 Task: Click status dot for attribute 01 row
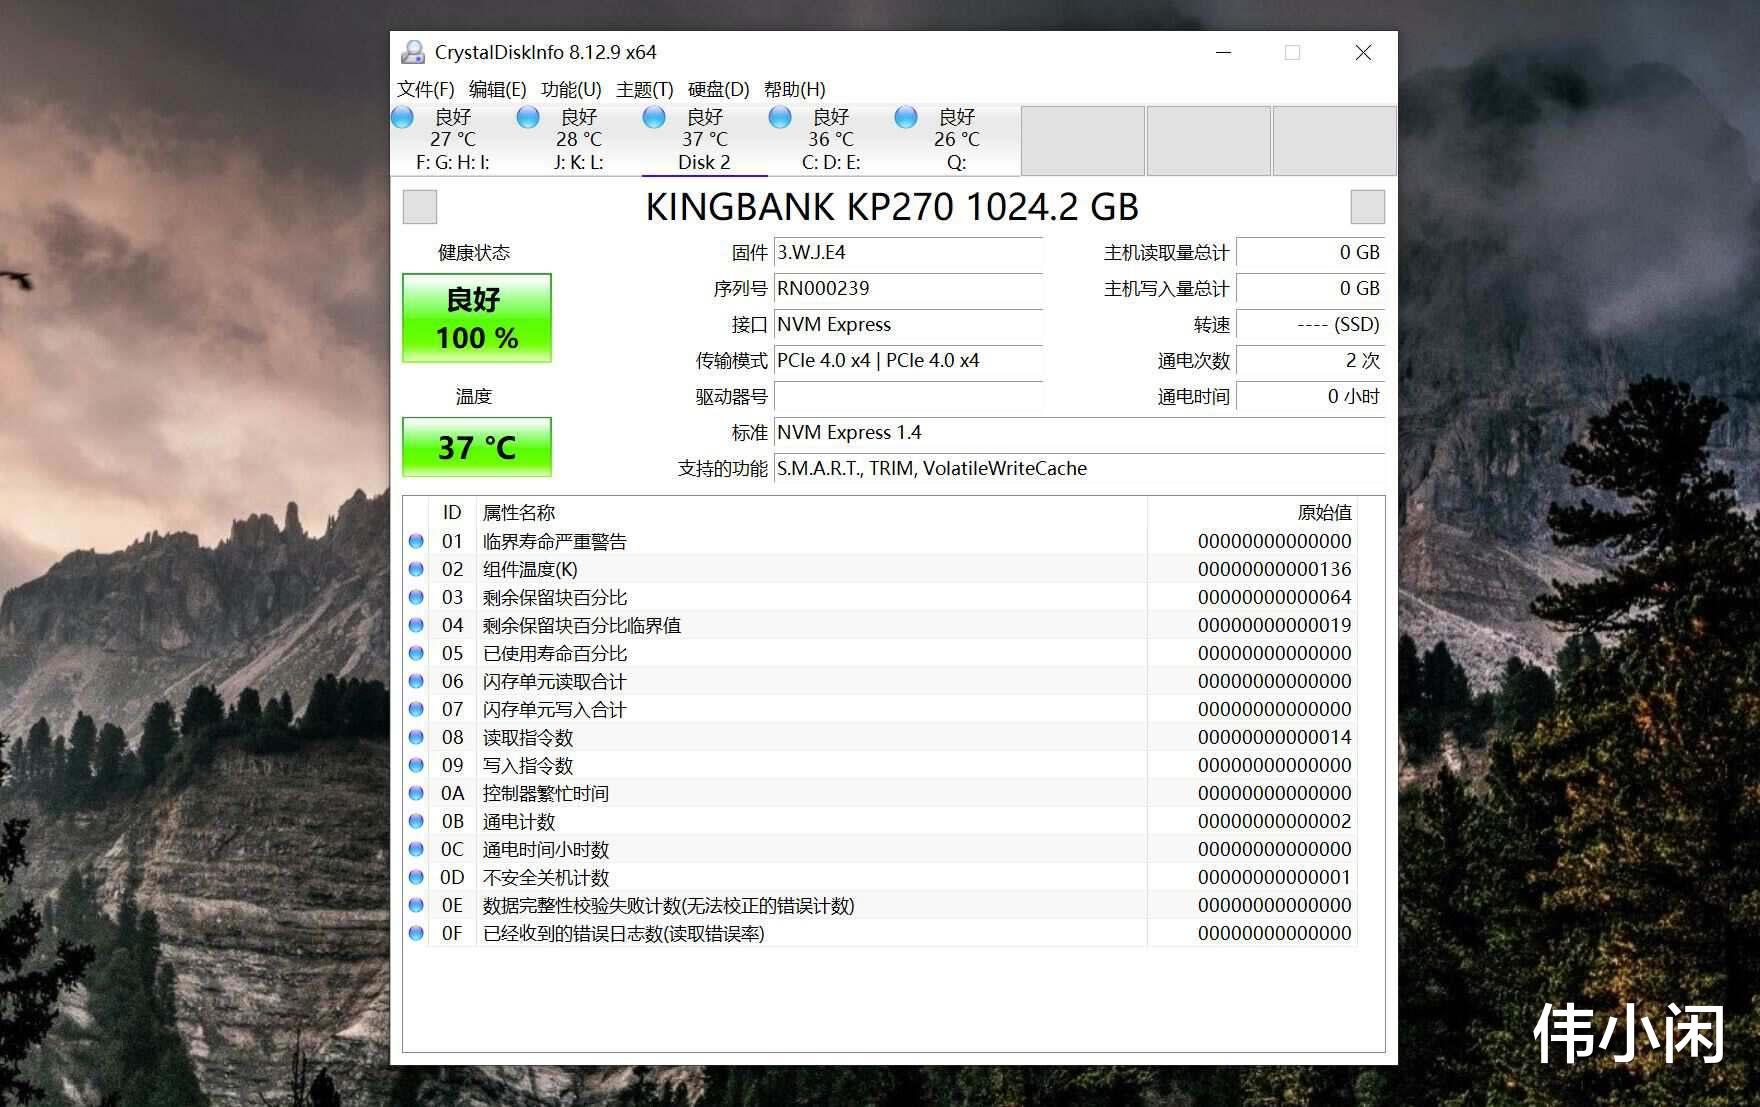(416, 541)
